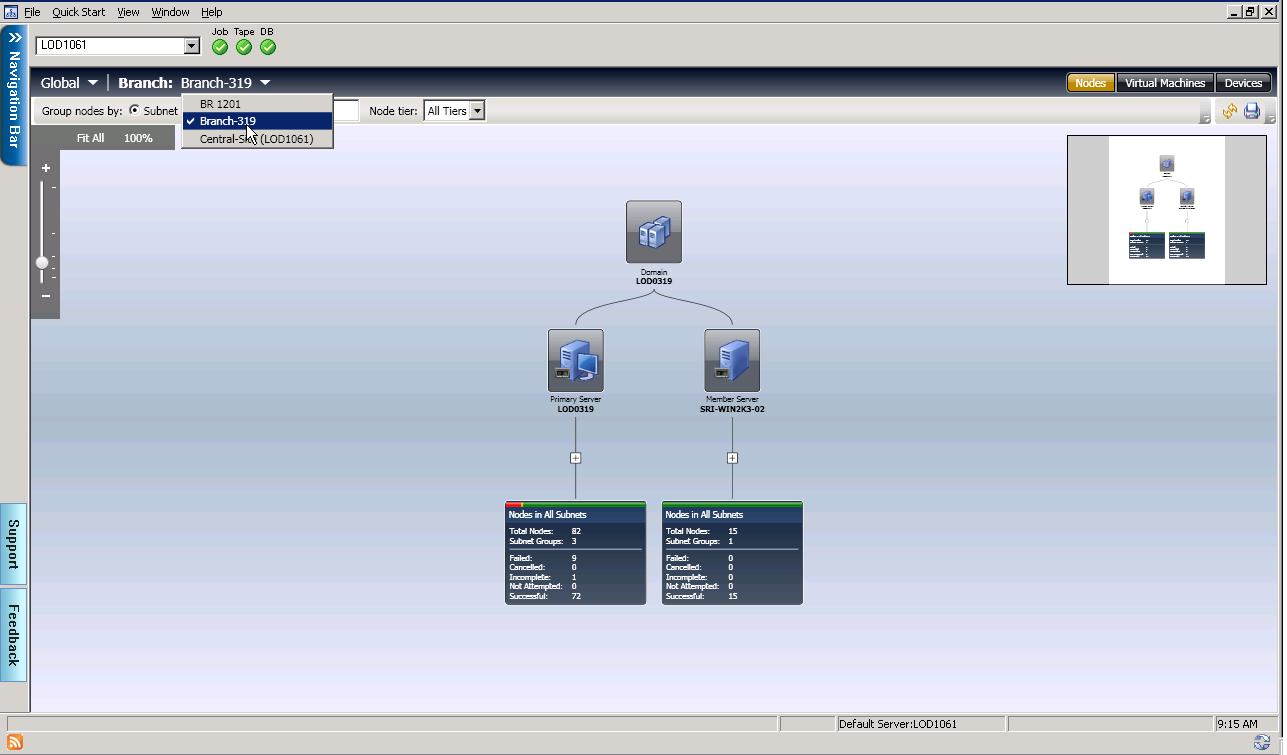Expand the Navigation Bar with double-arrow icon

point(15,37)
